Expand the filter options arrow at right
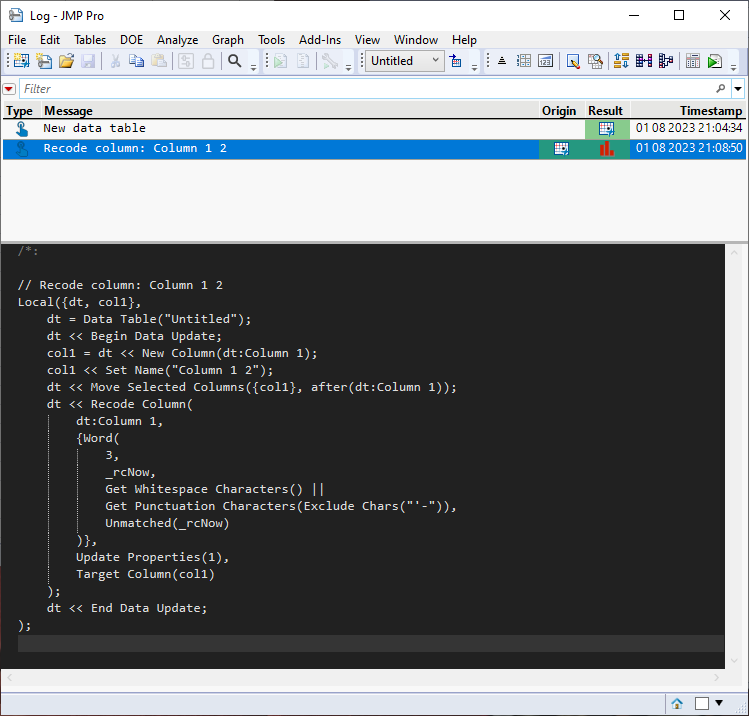The image size is (749, 716). (x=738, y=88)
